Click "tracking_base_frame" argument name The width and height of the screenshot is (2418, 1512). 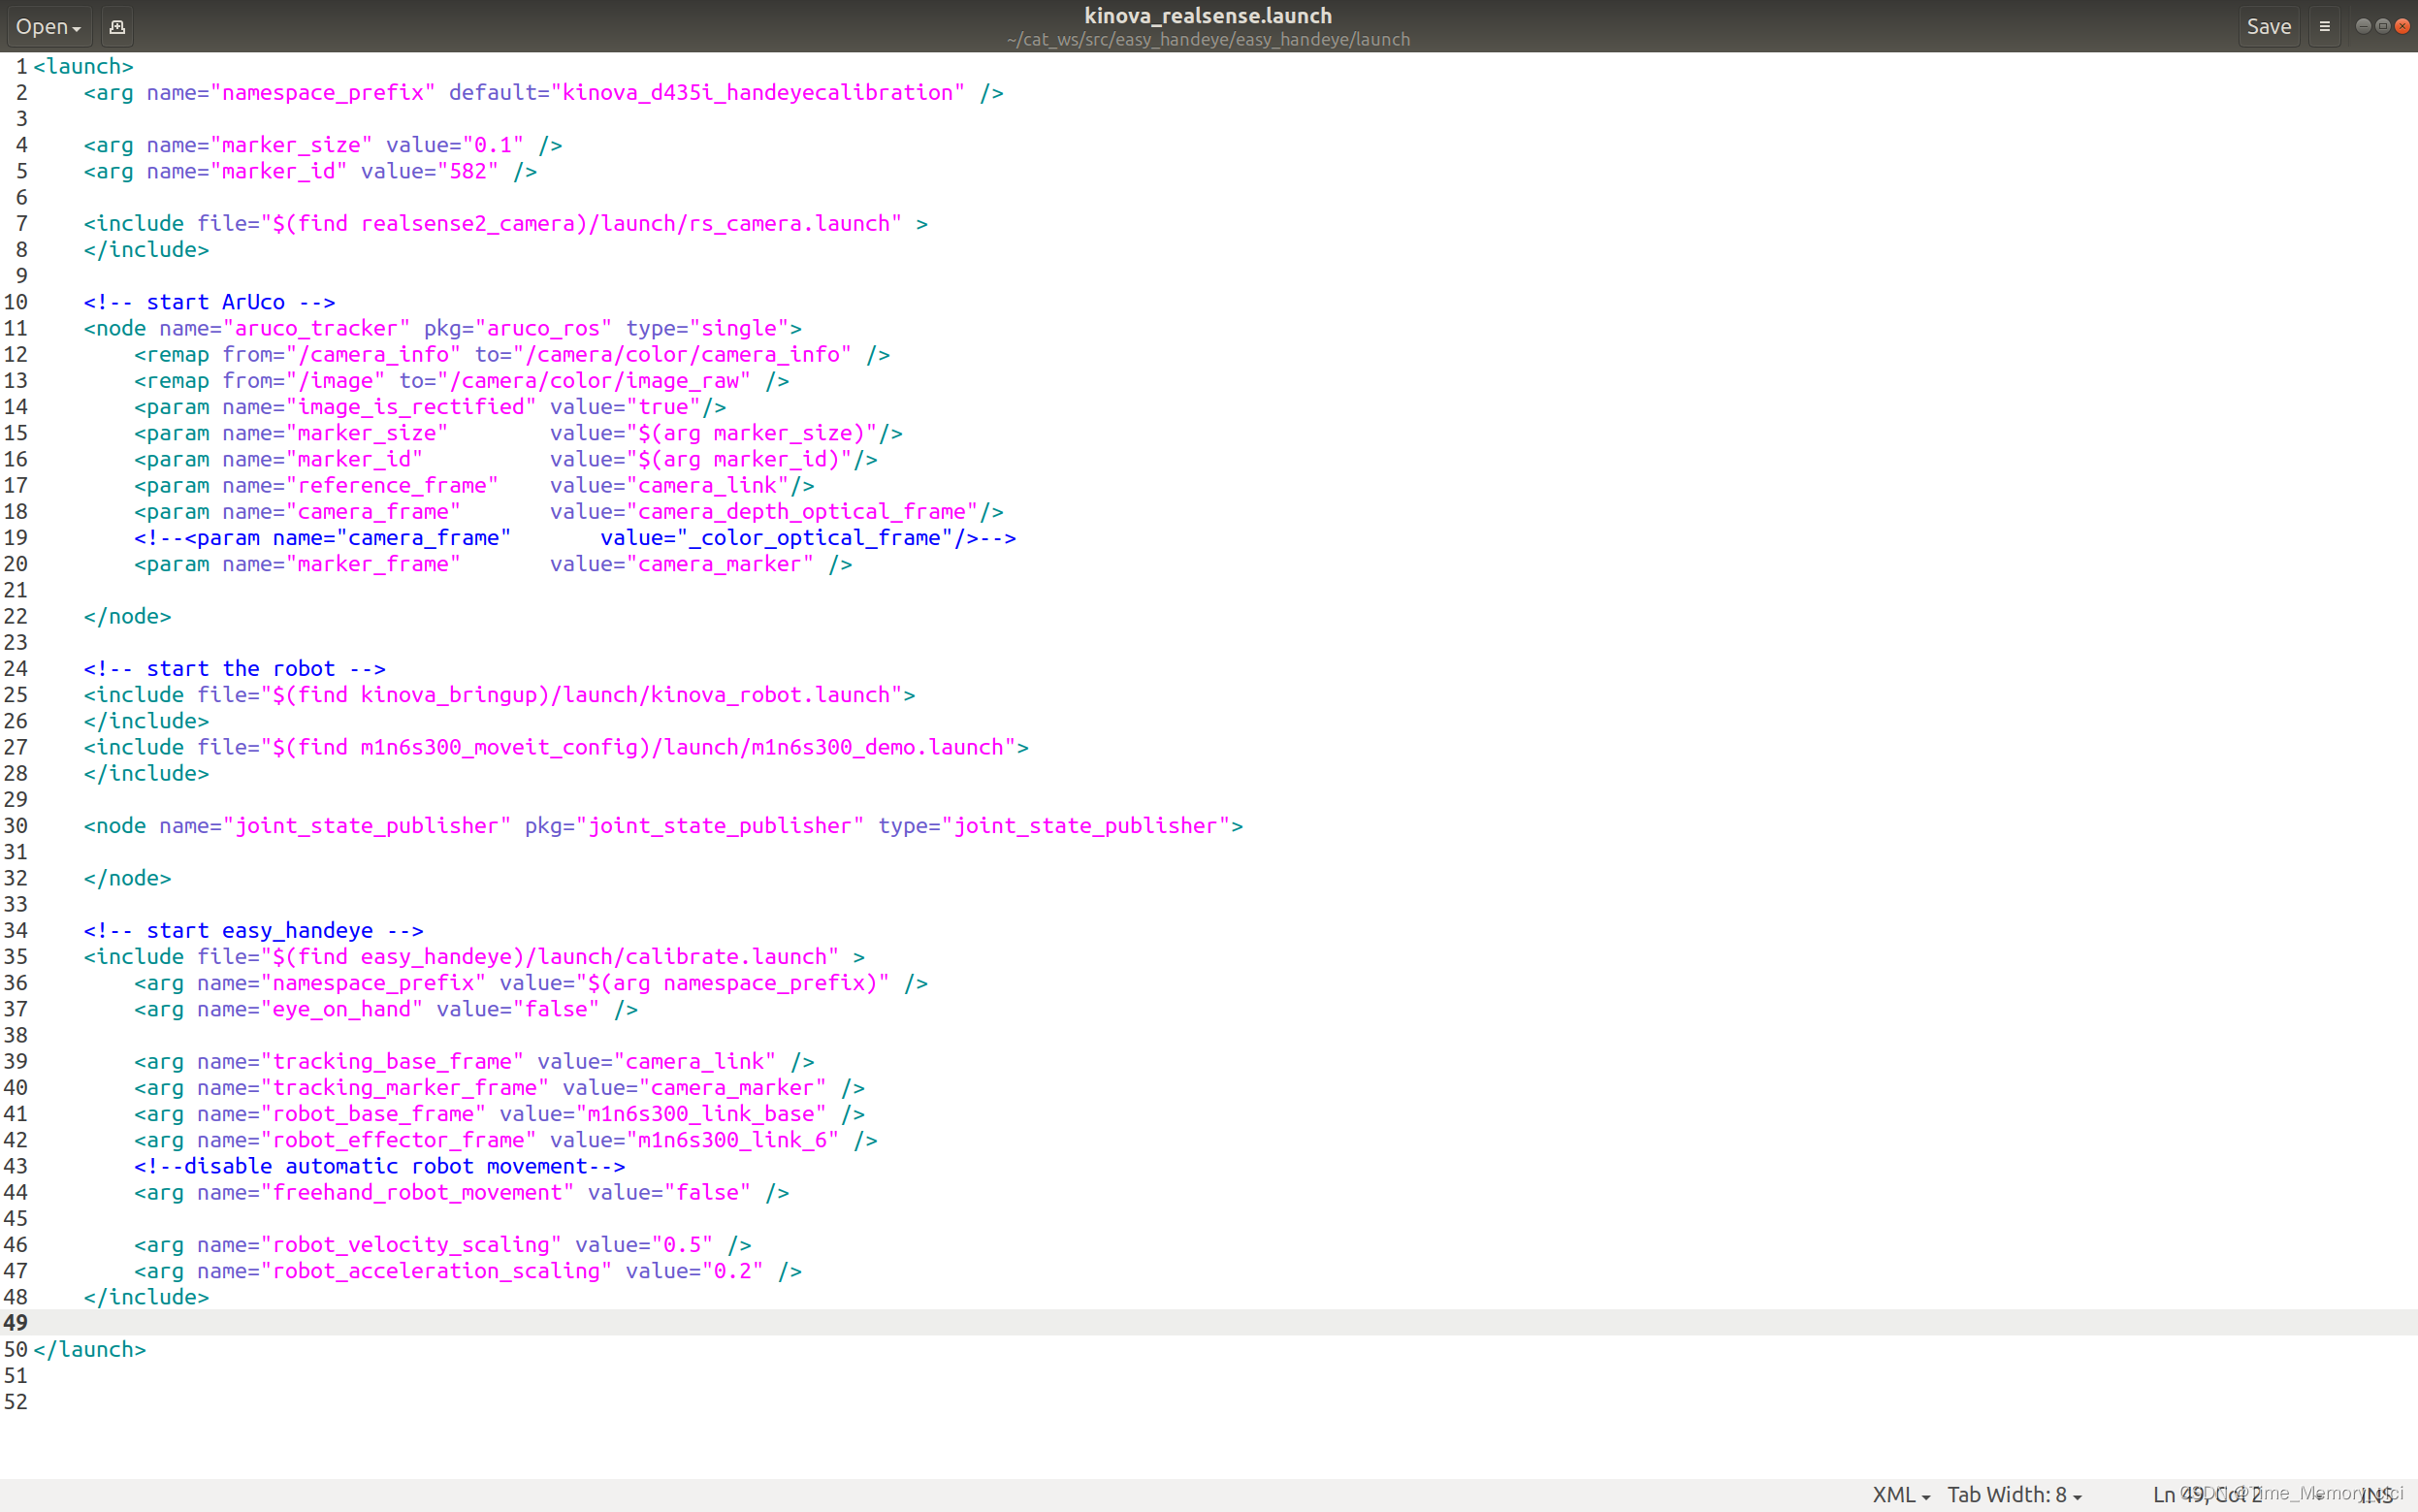tap(392, 1061)
